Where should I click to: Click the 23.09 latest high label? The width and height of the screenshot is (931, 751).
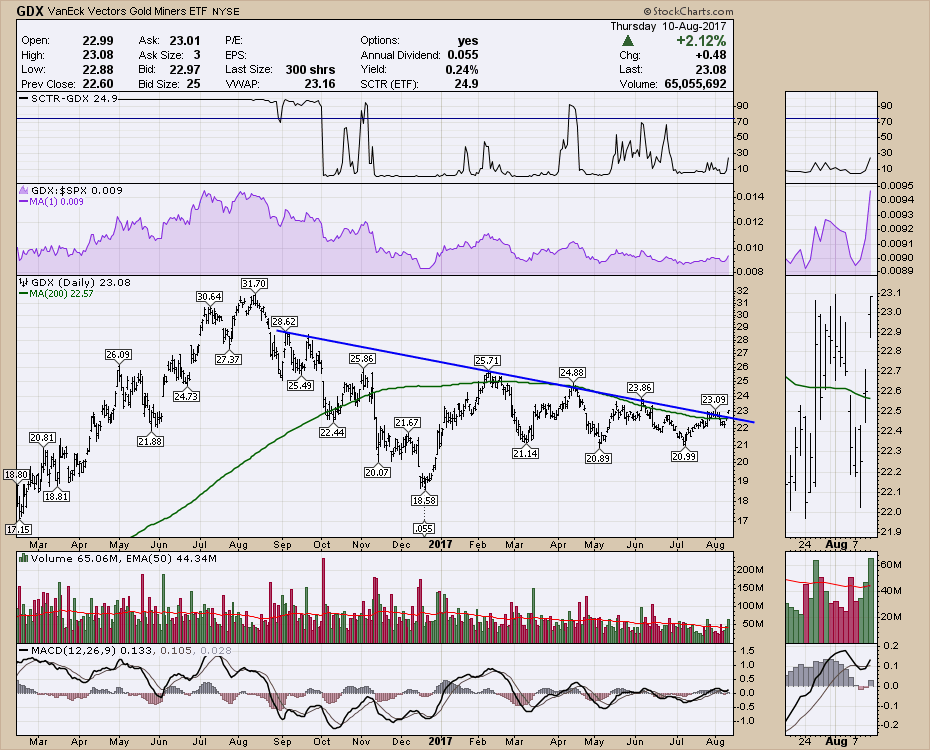tap(713, 400)
